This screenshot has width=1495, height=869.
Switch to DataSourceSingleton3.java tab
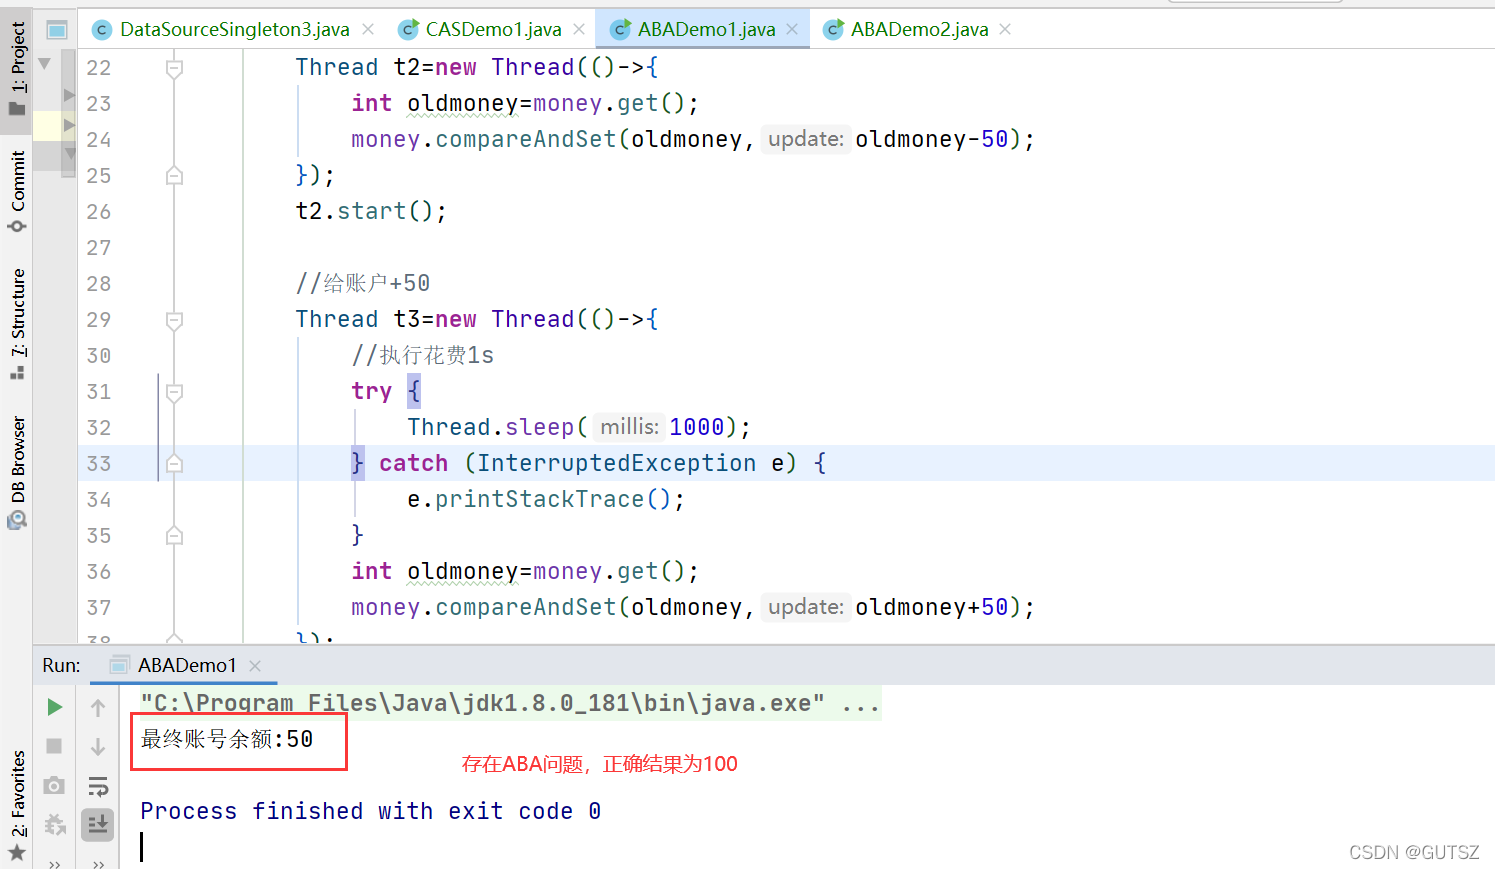tap(234, 30)
